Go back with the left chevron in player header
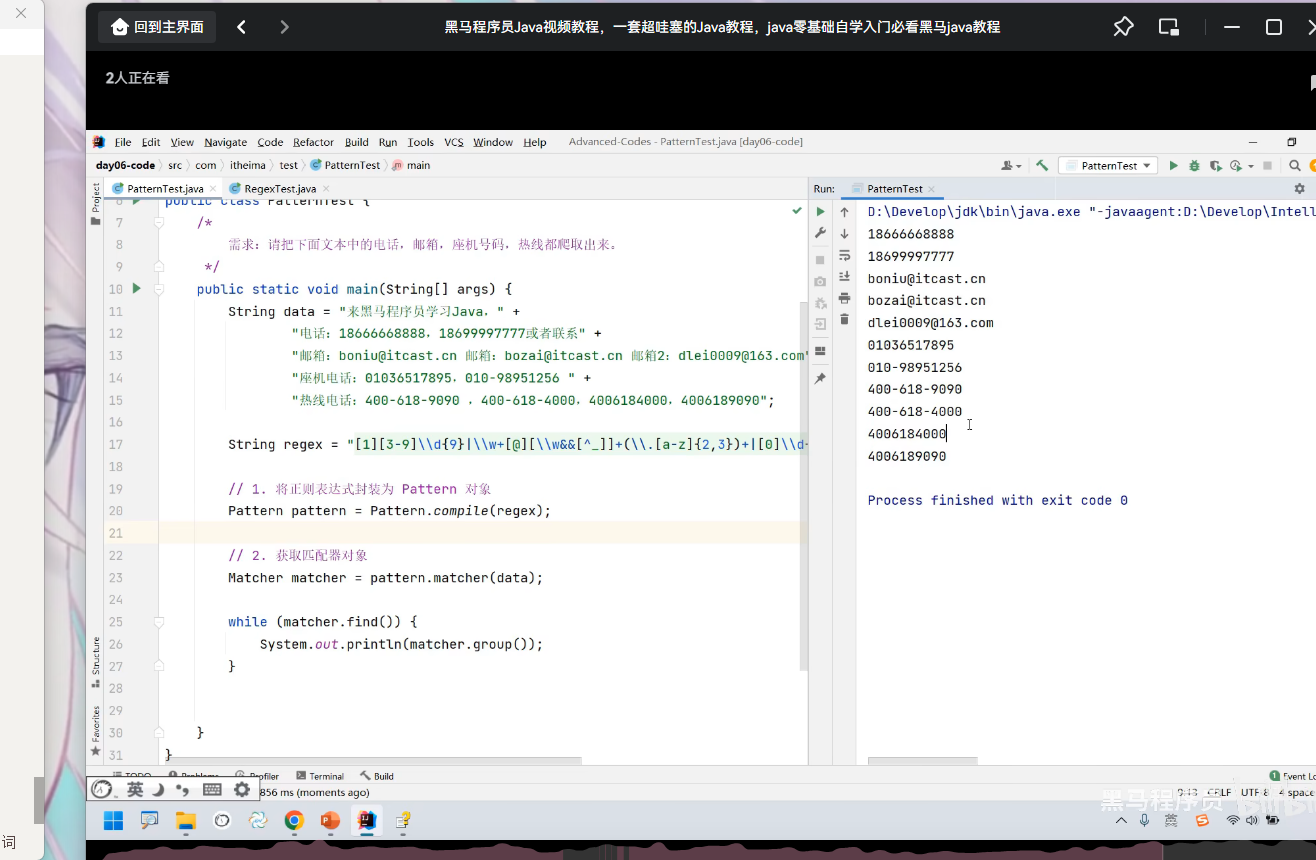The width and height of the screenshot is (1316, 860). [x=242, y=27]
